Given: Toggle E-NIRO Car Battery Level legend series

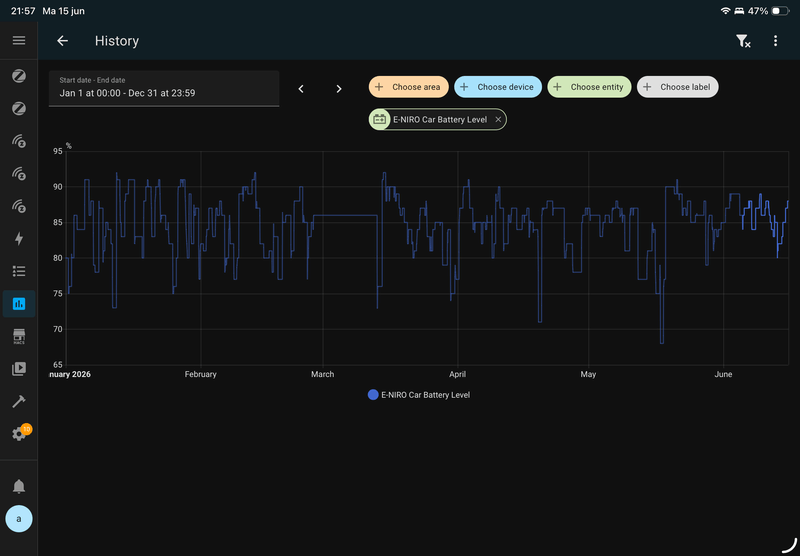Looking at the screenshot, I should [x=419, y=395].
